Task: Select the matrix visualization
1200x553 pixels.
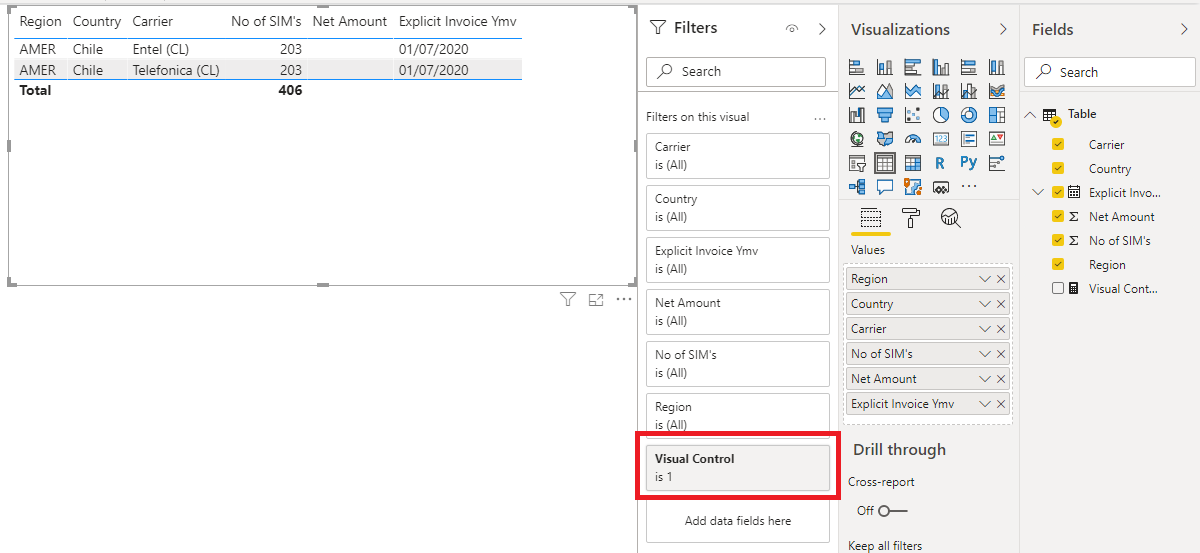Action: (913, 163)
